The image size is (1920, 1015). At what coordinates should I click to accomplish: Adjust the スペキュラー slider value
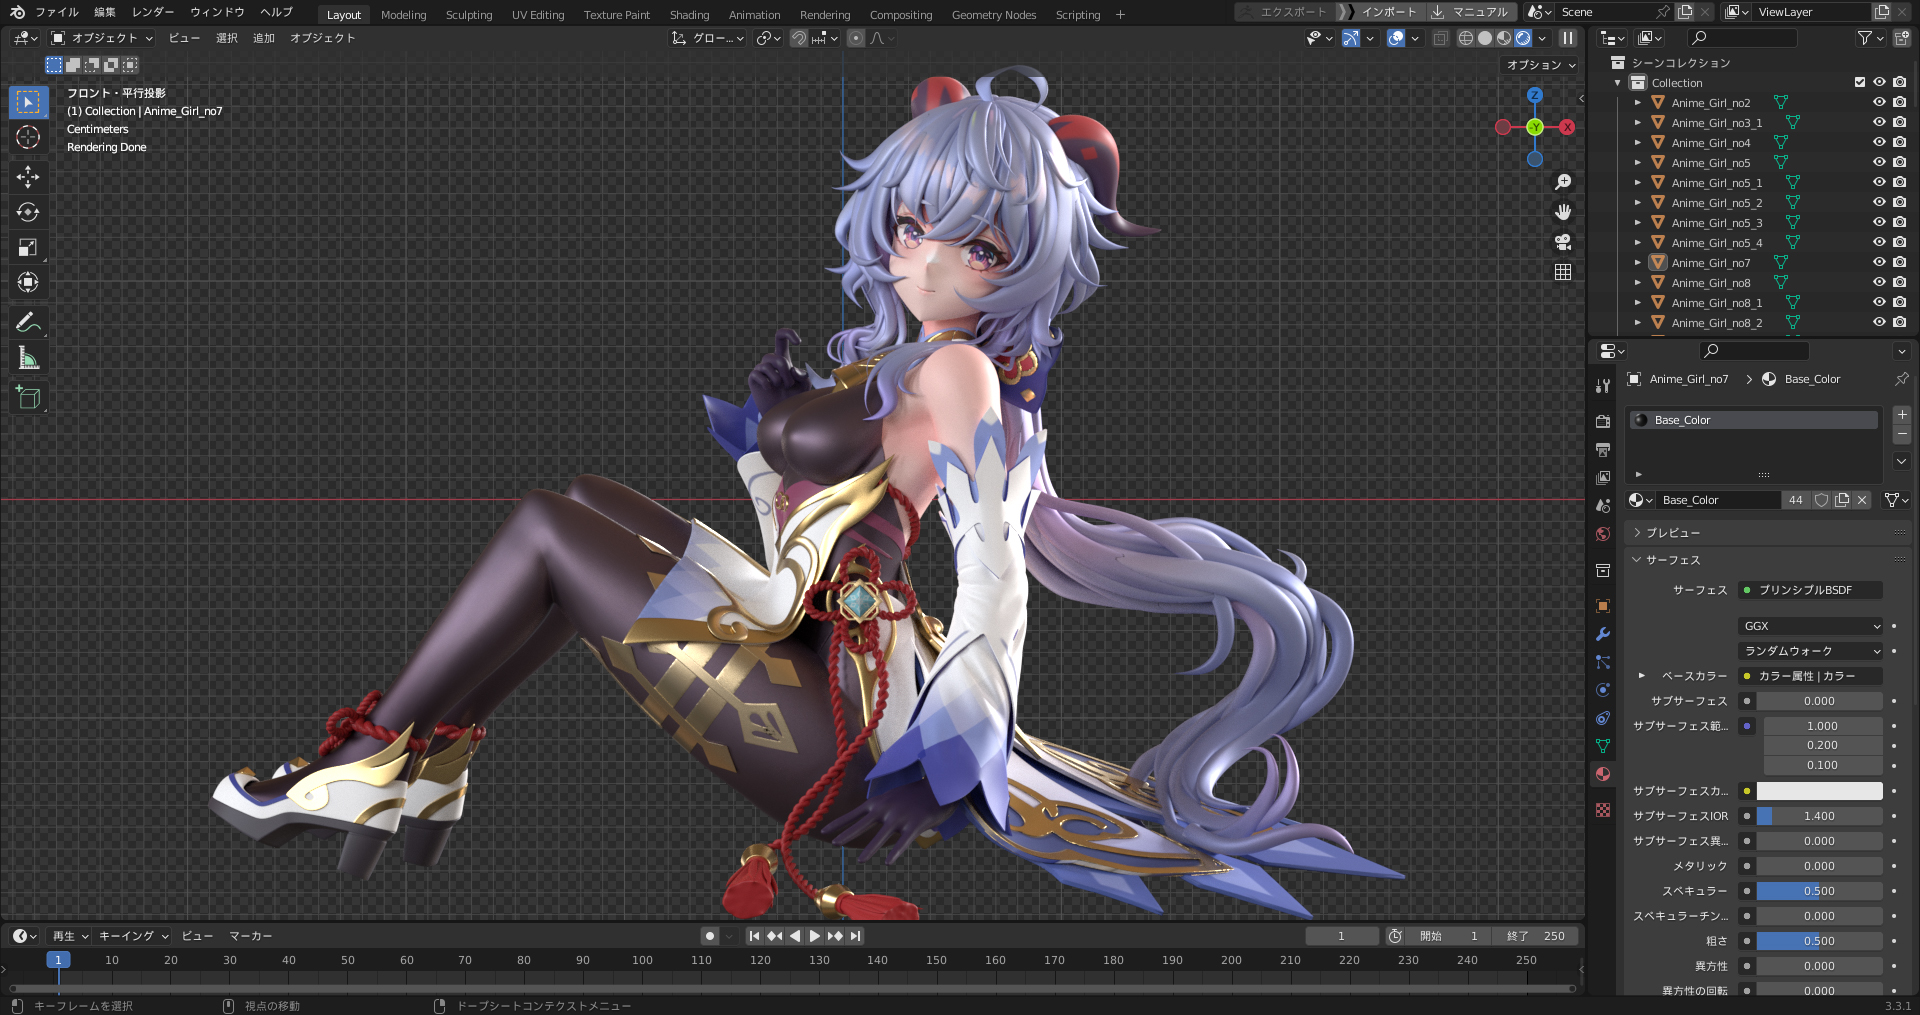(1819, 891)
